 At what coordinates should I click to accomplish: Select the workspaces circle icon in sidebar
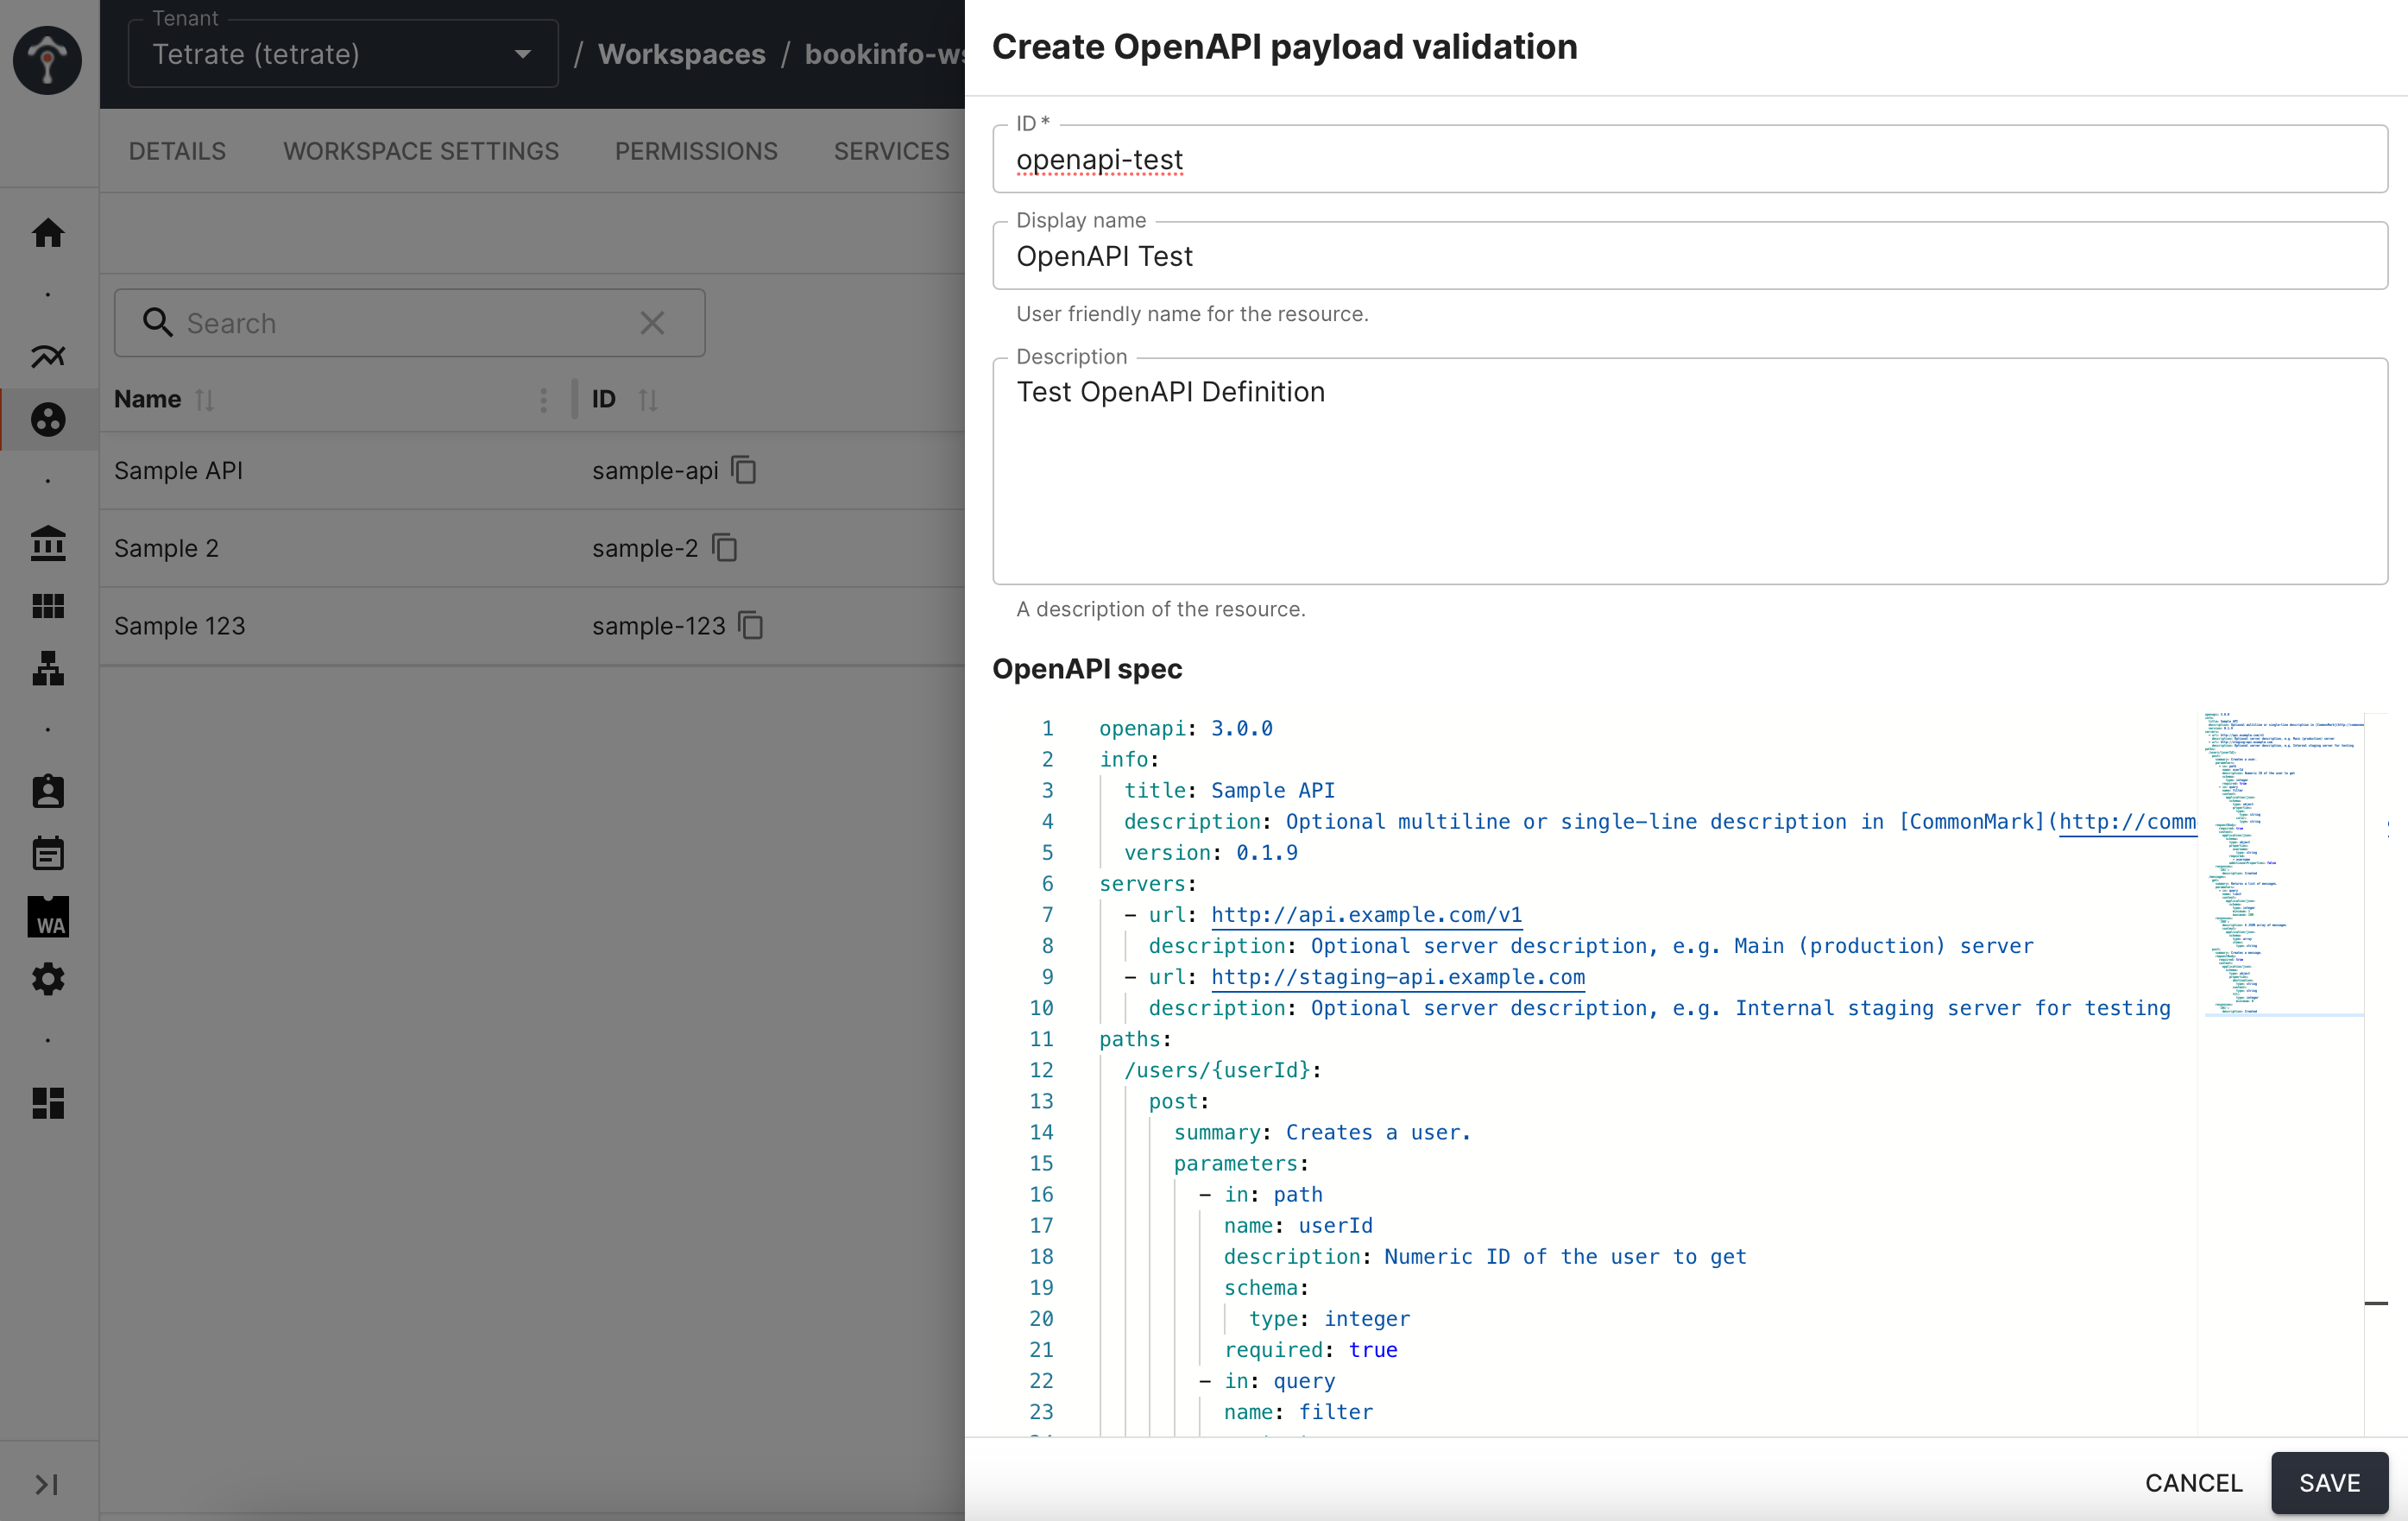tap(48, 419)
